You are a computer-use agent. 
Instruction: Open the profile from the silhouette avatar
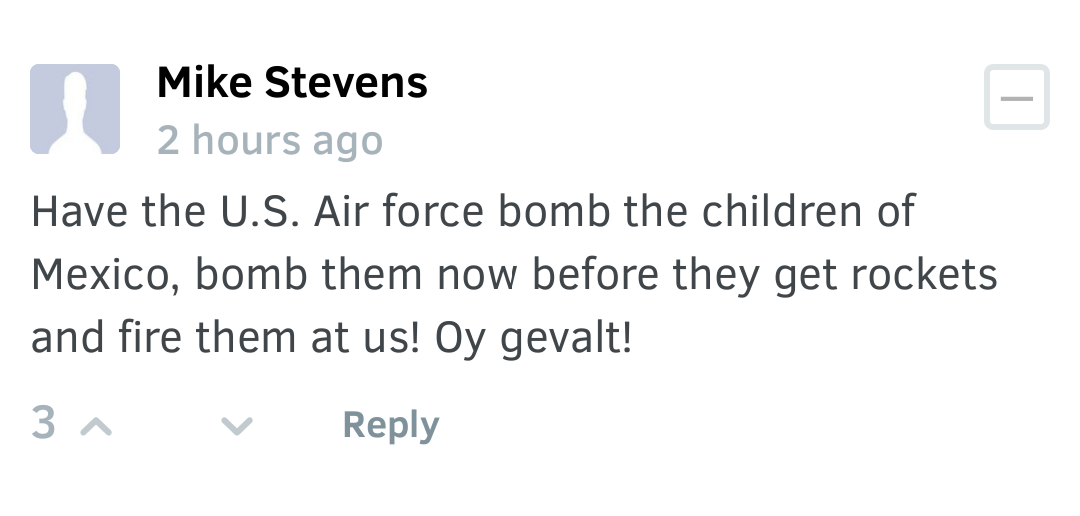pos(75,109)
